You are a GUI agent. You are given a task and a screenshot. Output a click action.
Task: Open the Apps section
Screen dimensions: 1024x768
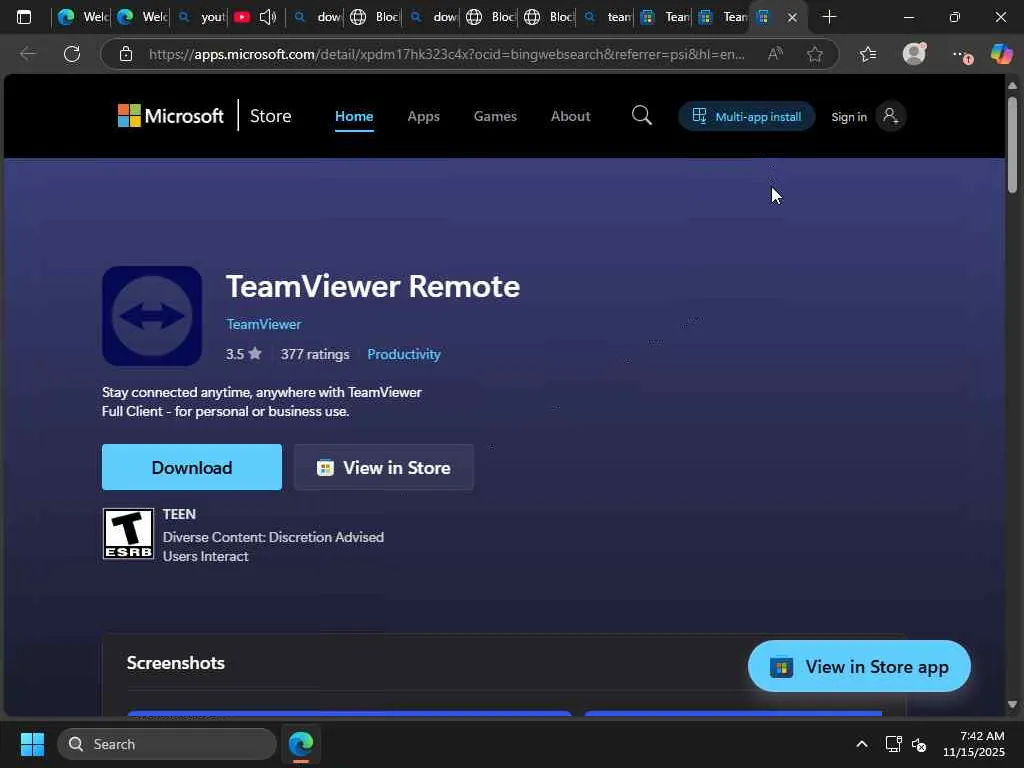click(x=423, y=116)
